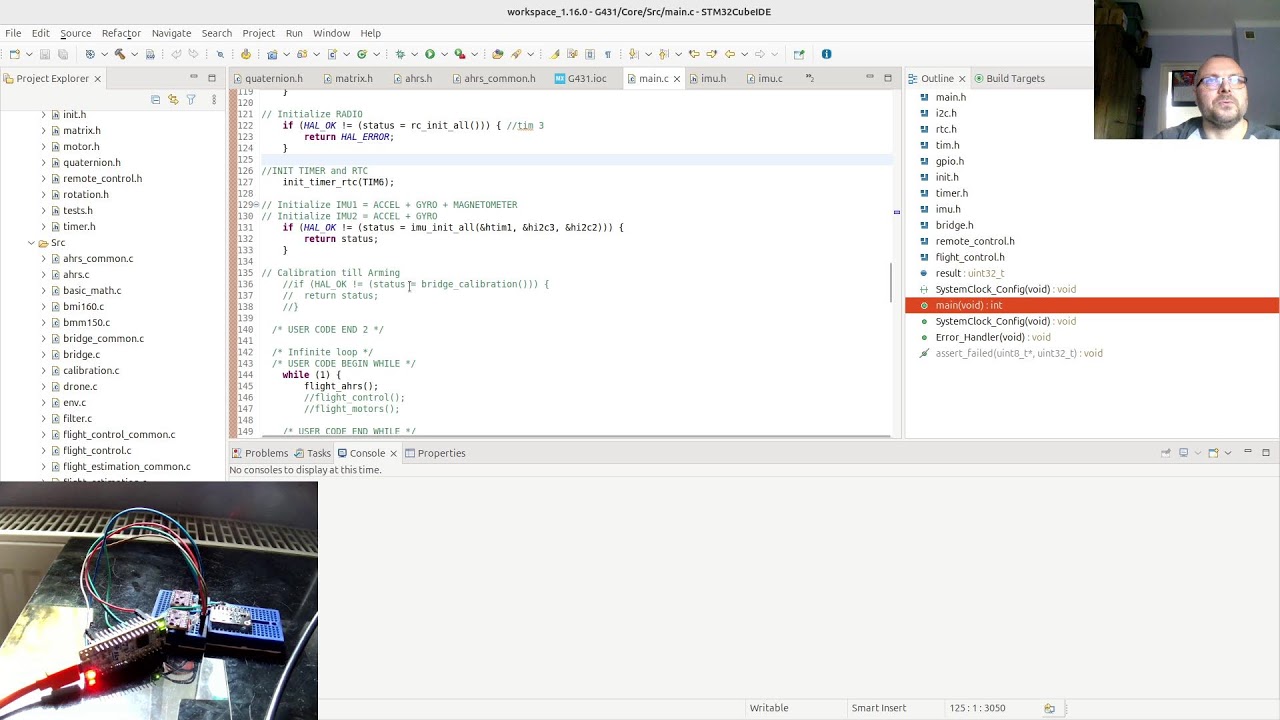Viewport: 1280px width, 720px height.
Task: Maximize the Console panel
Action: point(1265,453)
